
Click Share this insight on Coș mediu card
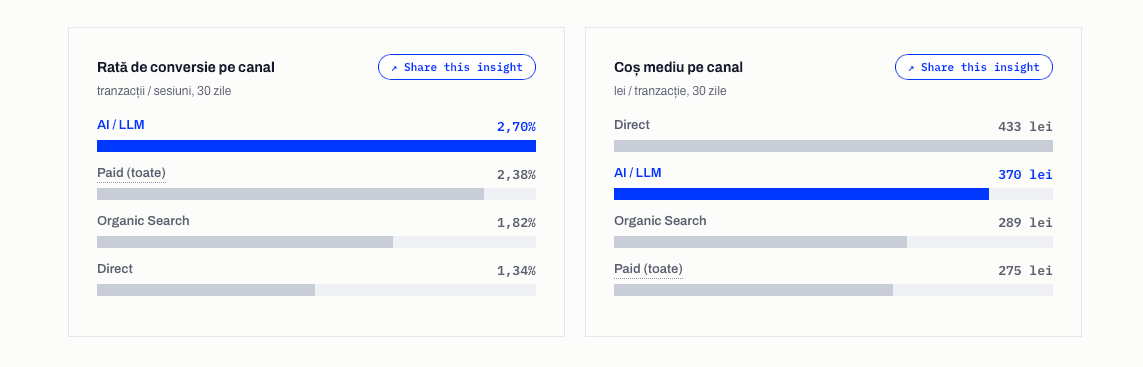[973, 67]
